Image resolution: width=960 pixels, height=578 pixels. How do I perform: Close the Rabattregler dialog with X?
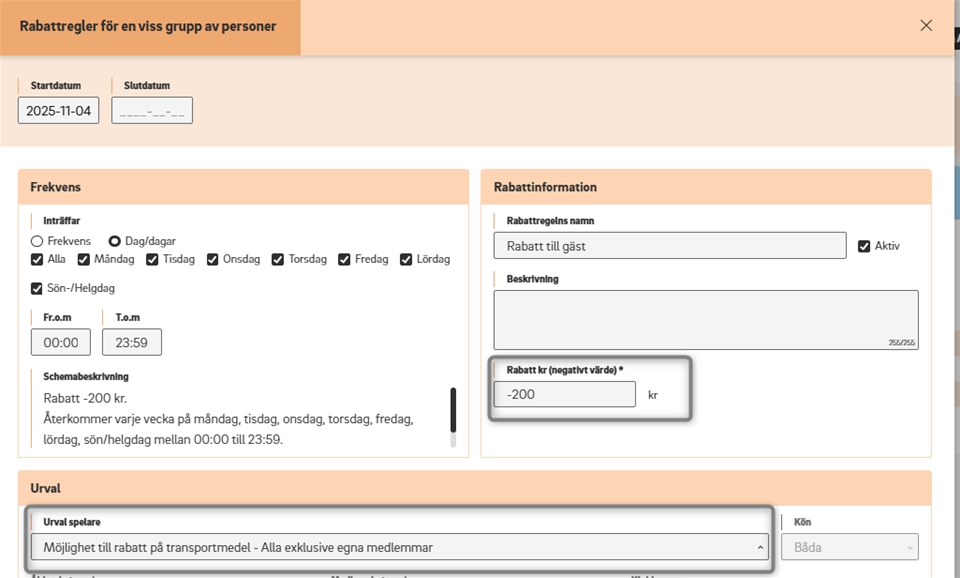pos(926,25)
